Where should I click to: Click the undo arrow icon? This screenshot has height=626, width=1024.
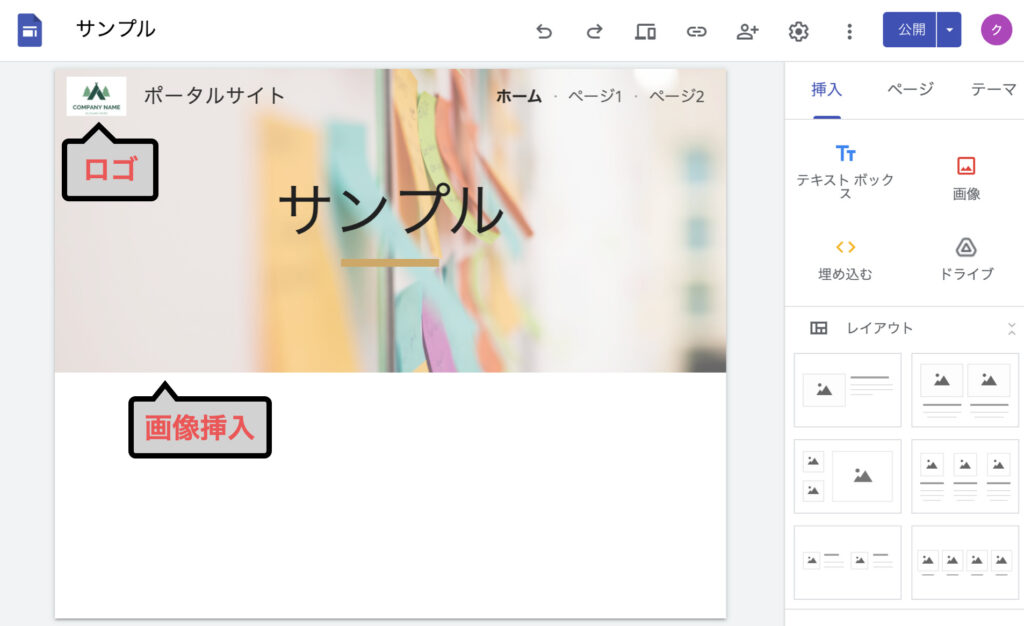coord(544,31)
